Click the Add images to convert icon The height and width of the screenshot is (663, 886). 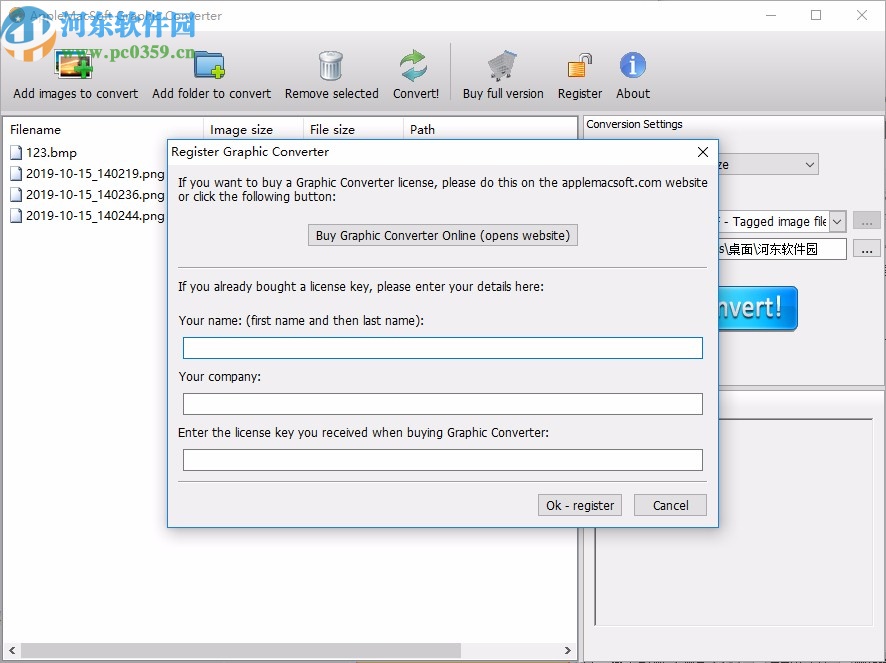click(x=74, y=63)
